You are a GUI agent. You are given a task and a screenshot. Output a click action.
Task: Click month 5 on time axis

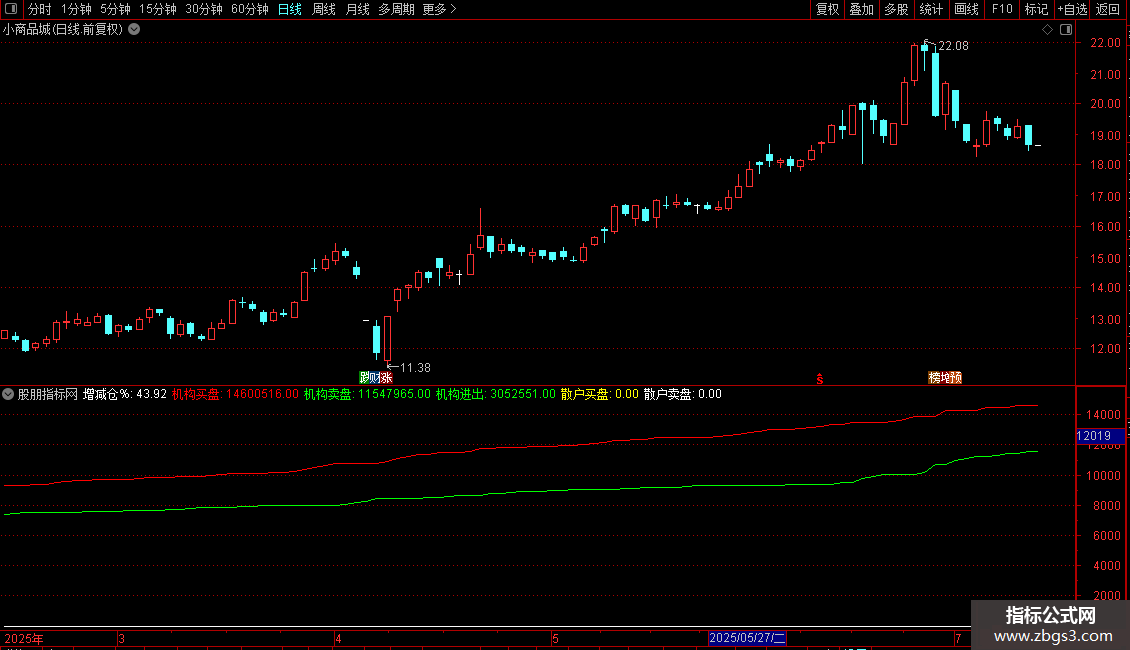[x=555, y=638]
